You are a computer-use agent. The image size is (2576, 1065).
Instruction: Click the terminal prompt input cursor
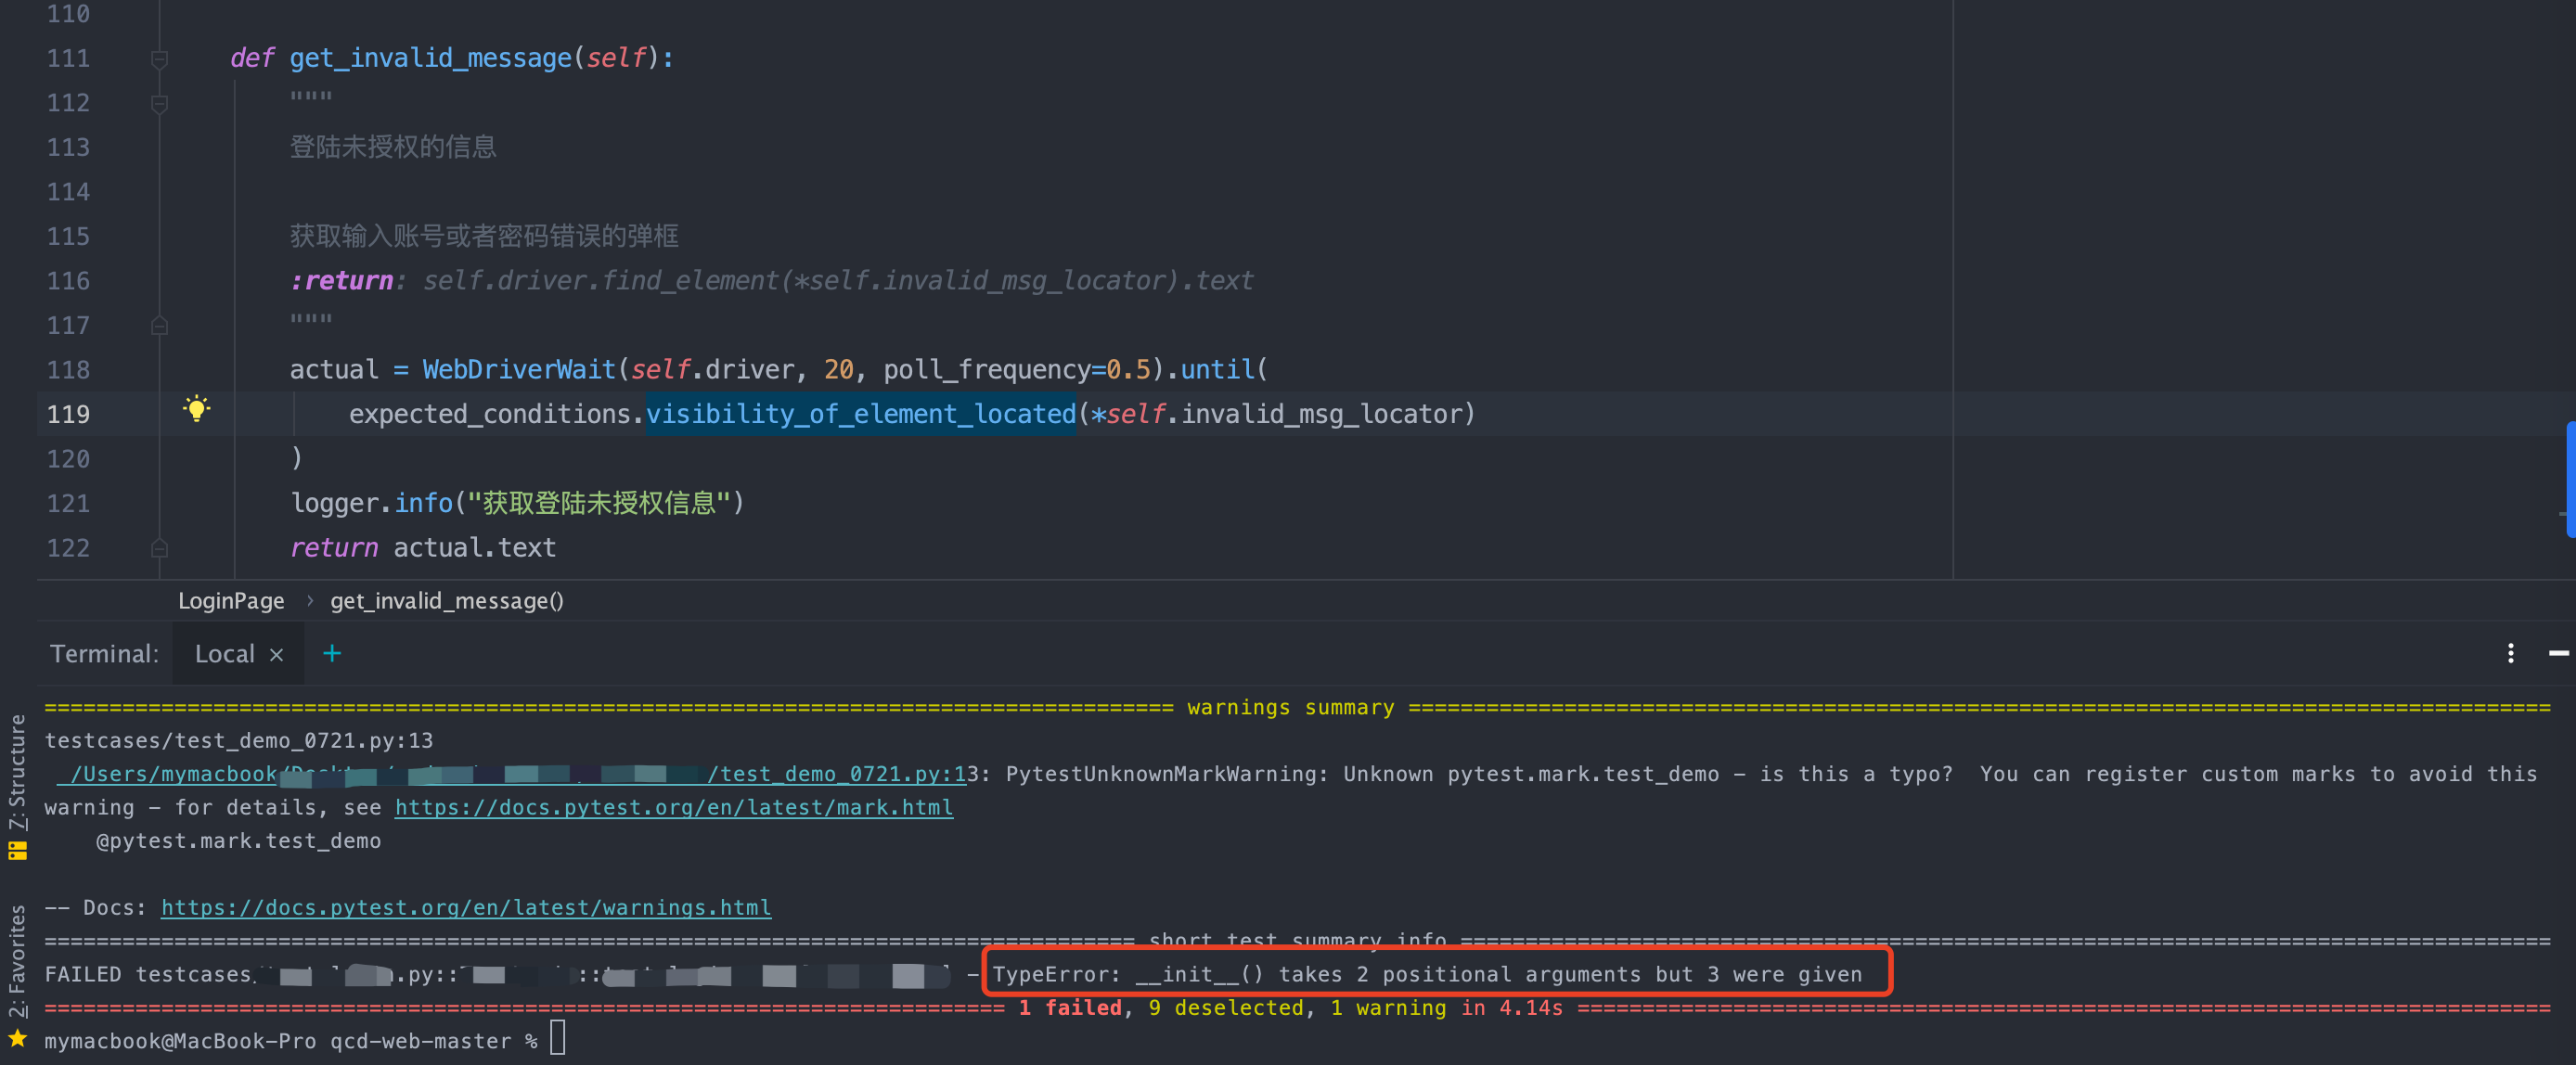tap(558, 1039)
